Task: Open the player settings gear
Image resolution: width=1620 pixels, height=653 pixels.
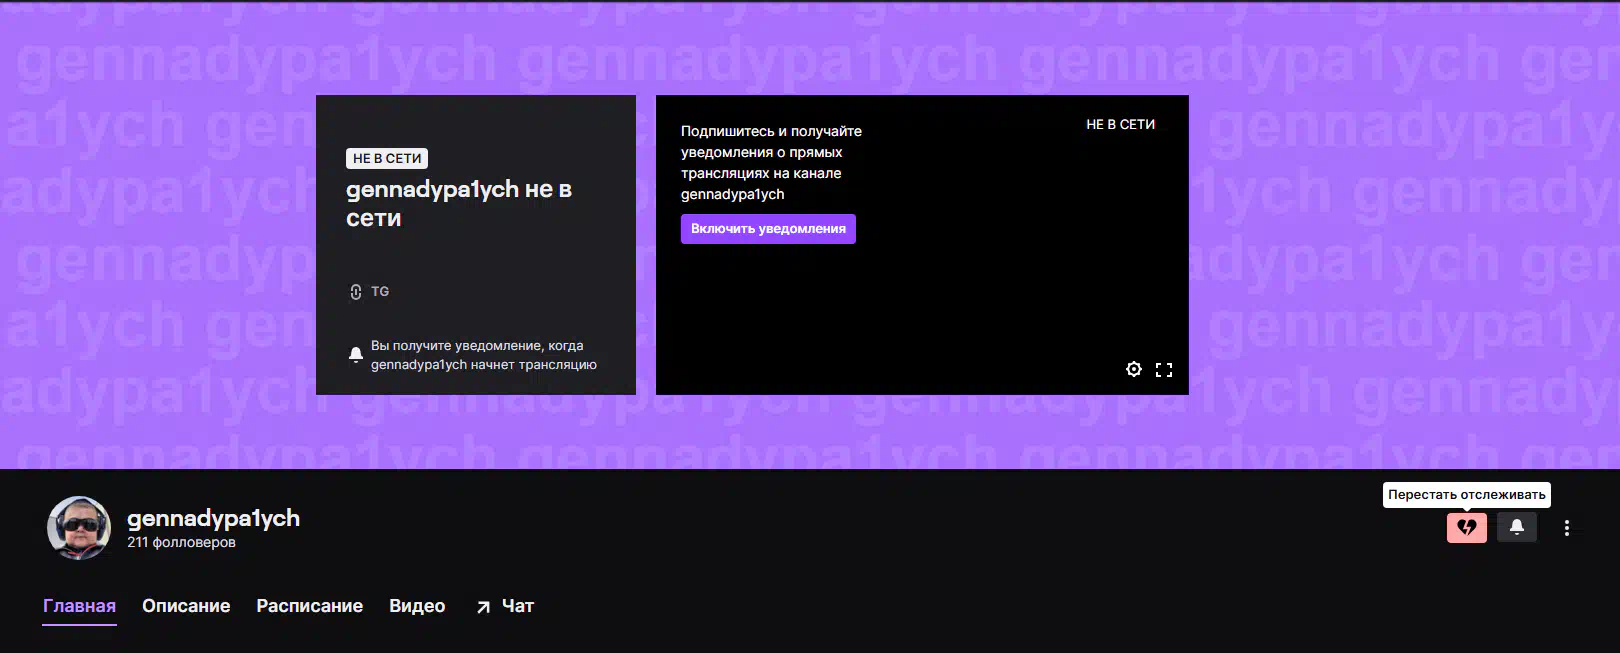Action: [1133, 369]
